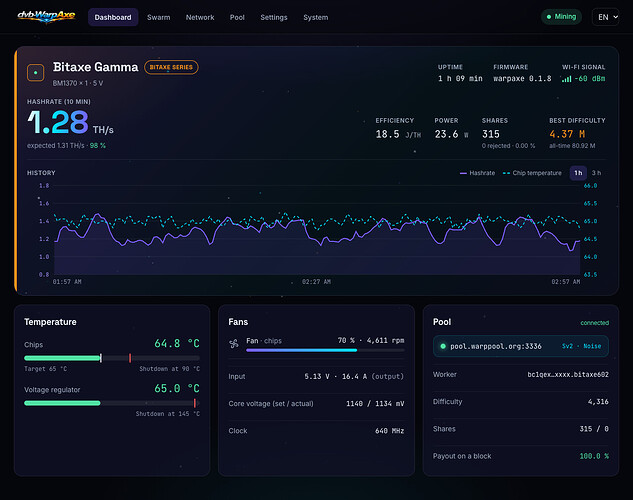Toggle the Chip temperature legend entry
This screenshot has width=633, height=500.
[x=532, y=173]
